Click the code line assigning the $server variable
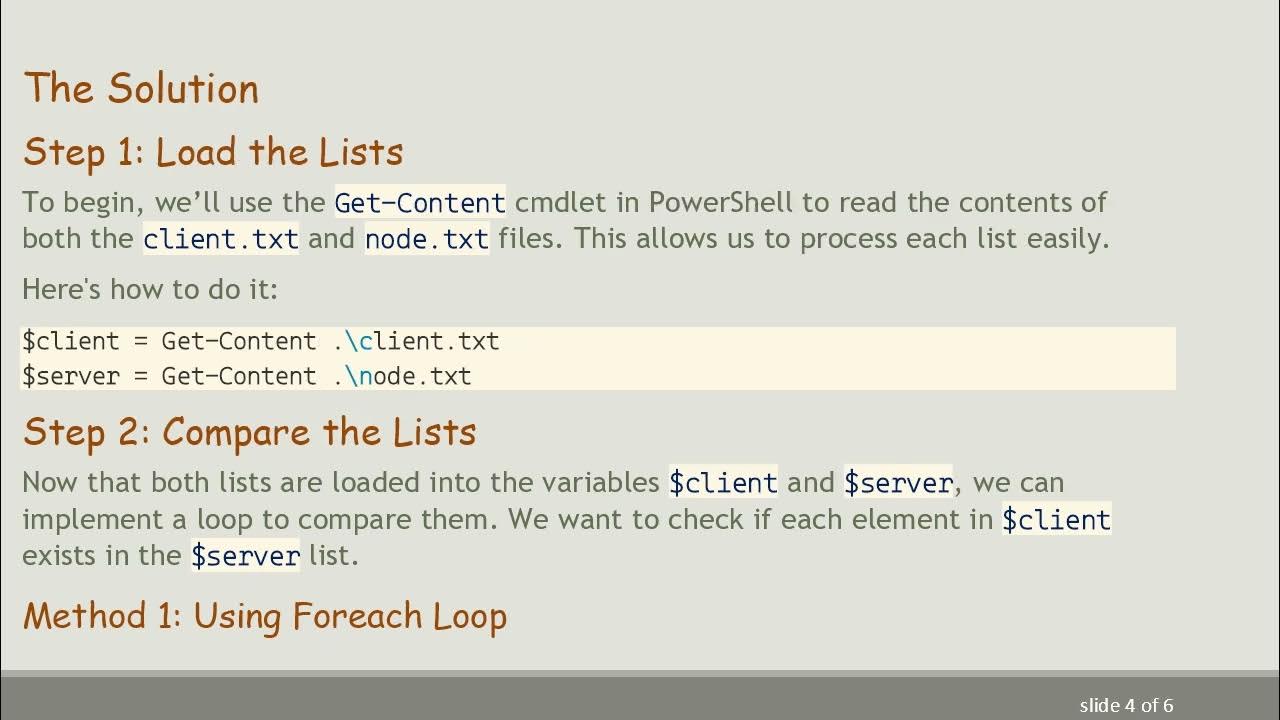 pyautogui.click(x=246, y=377)
